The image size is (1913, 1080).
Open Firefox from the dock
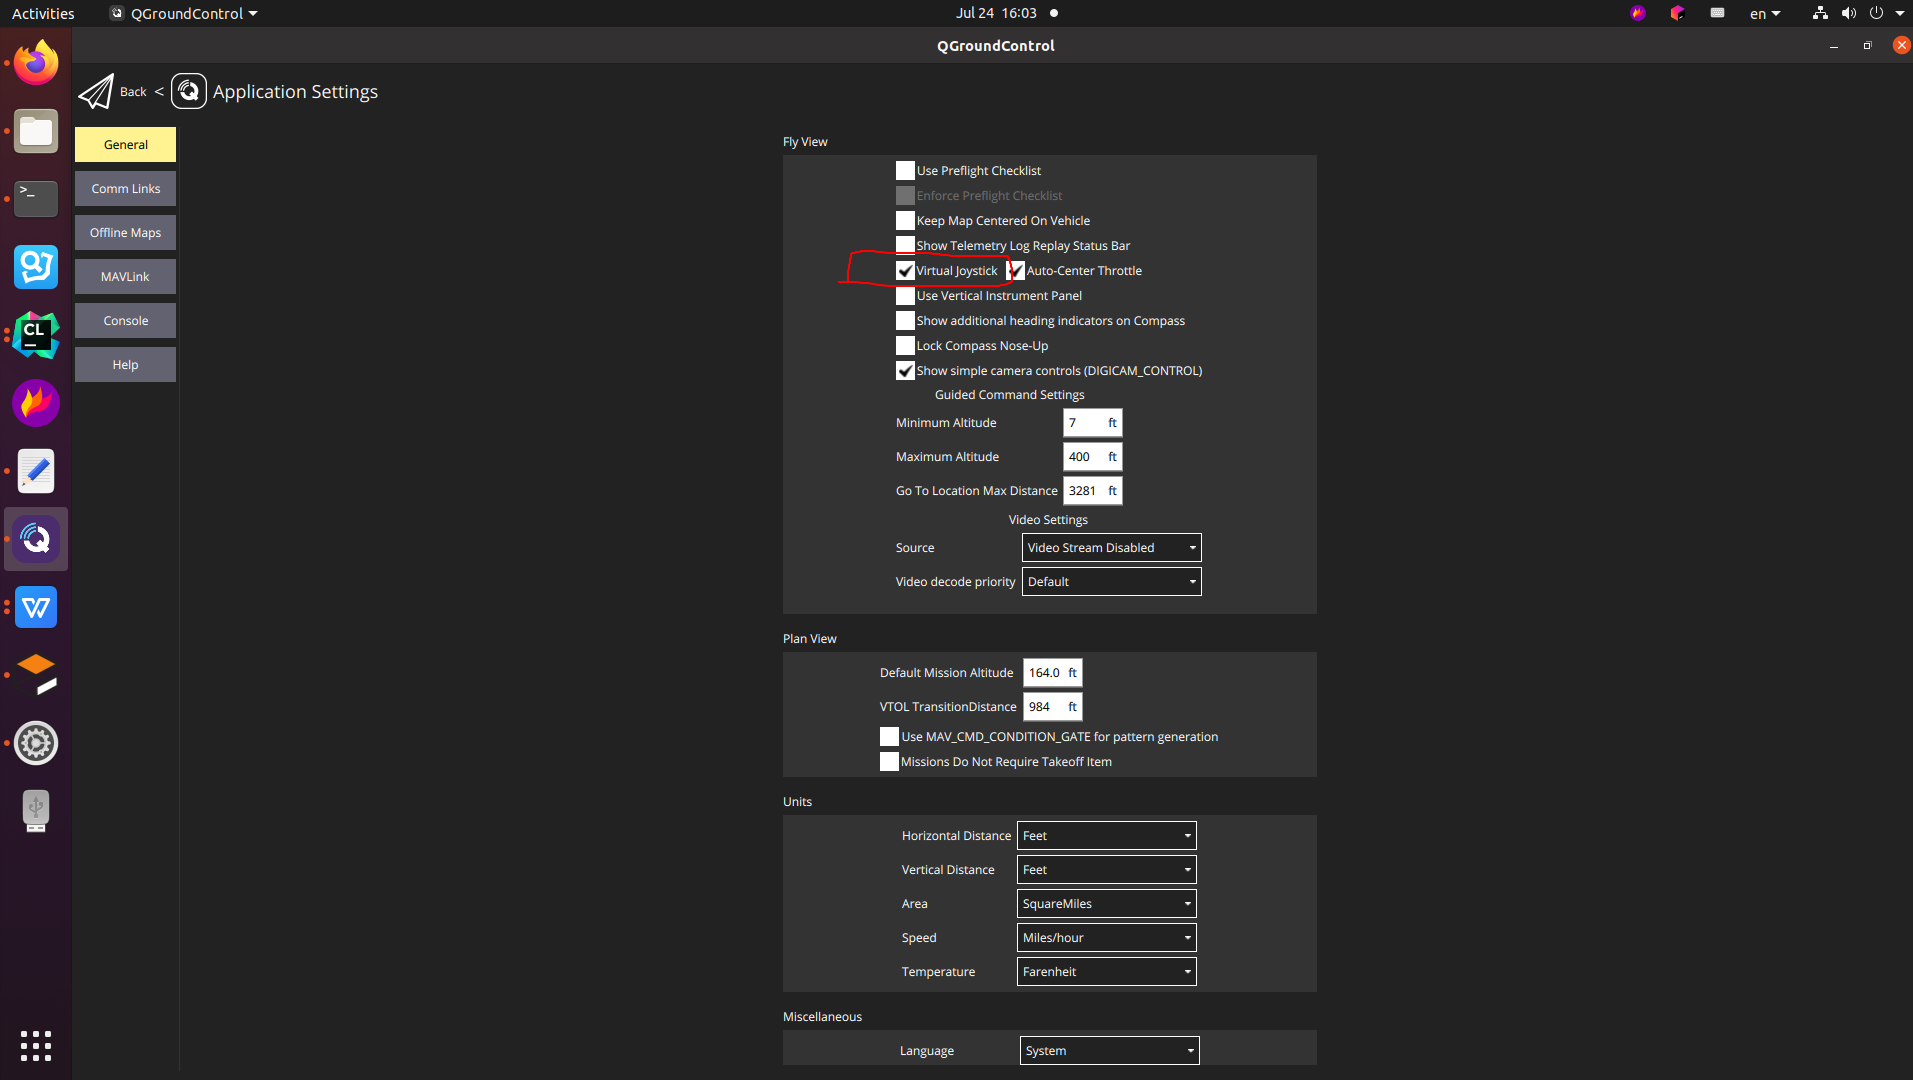36,63
